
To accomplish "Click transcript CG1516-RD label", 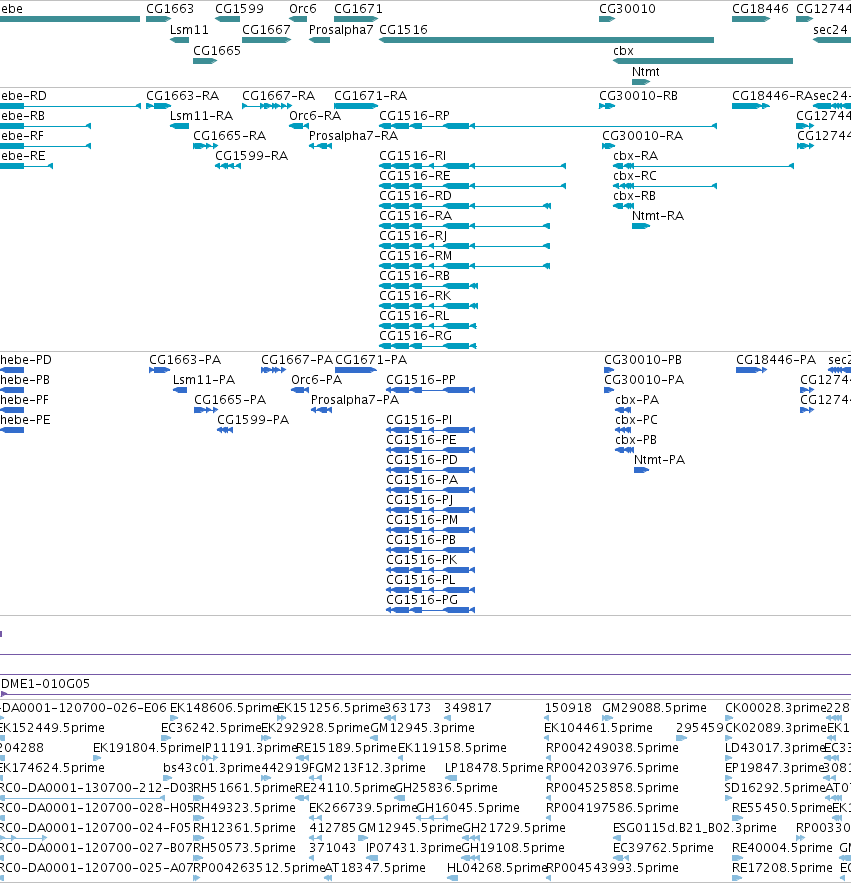I will [x=416, y=196].
